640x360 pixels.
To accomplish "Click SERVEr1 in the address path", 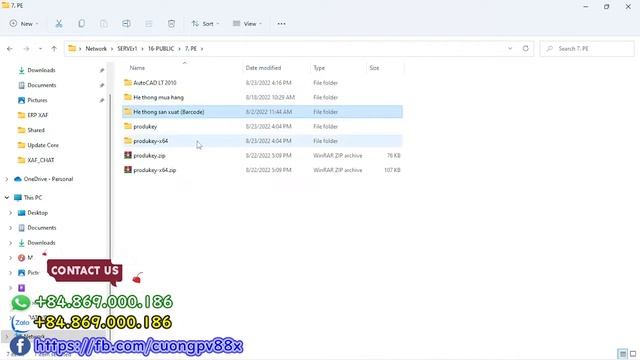I will tap(127, 49).
